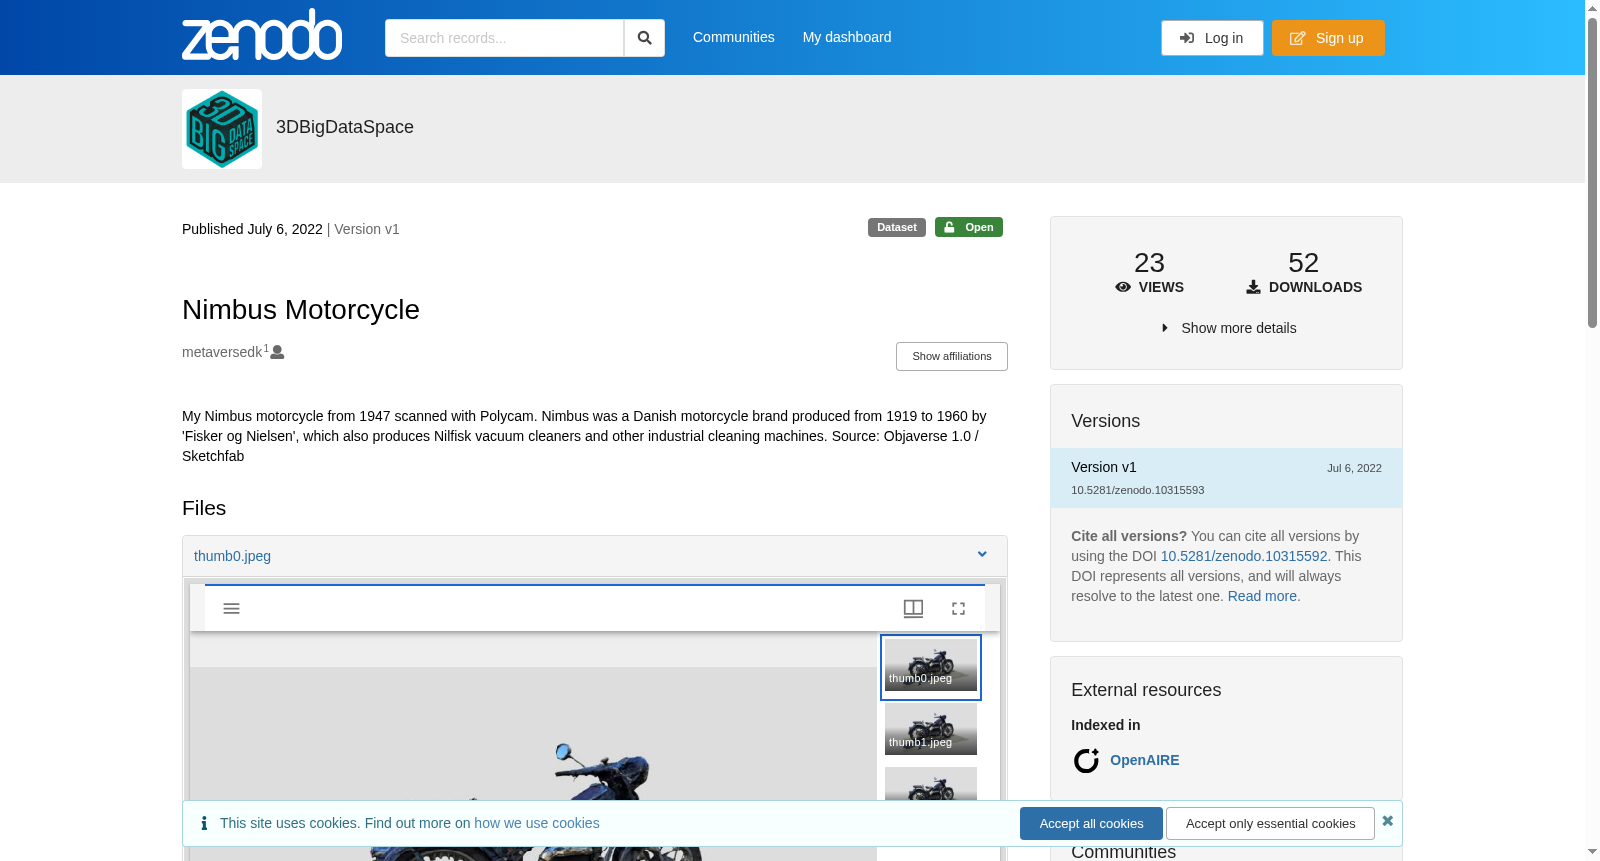Click the Read more link
Image resolution: width=1600 pixels, height=861 pixels.
pos(1262,596)
